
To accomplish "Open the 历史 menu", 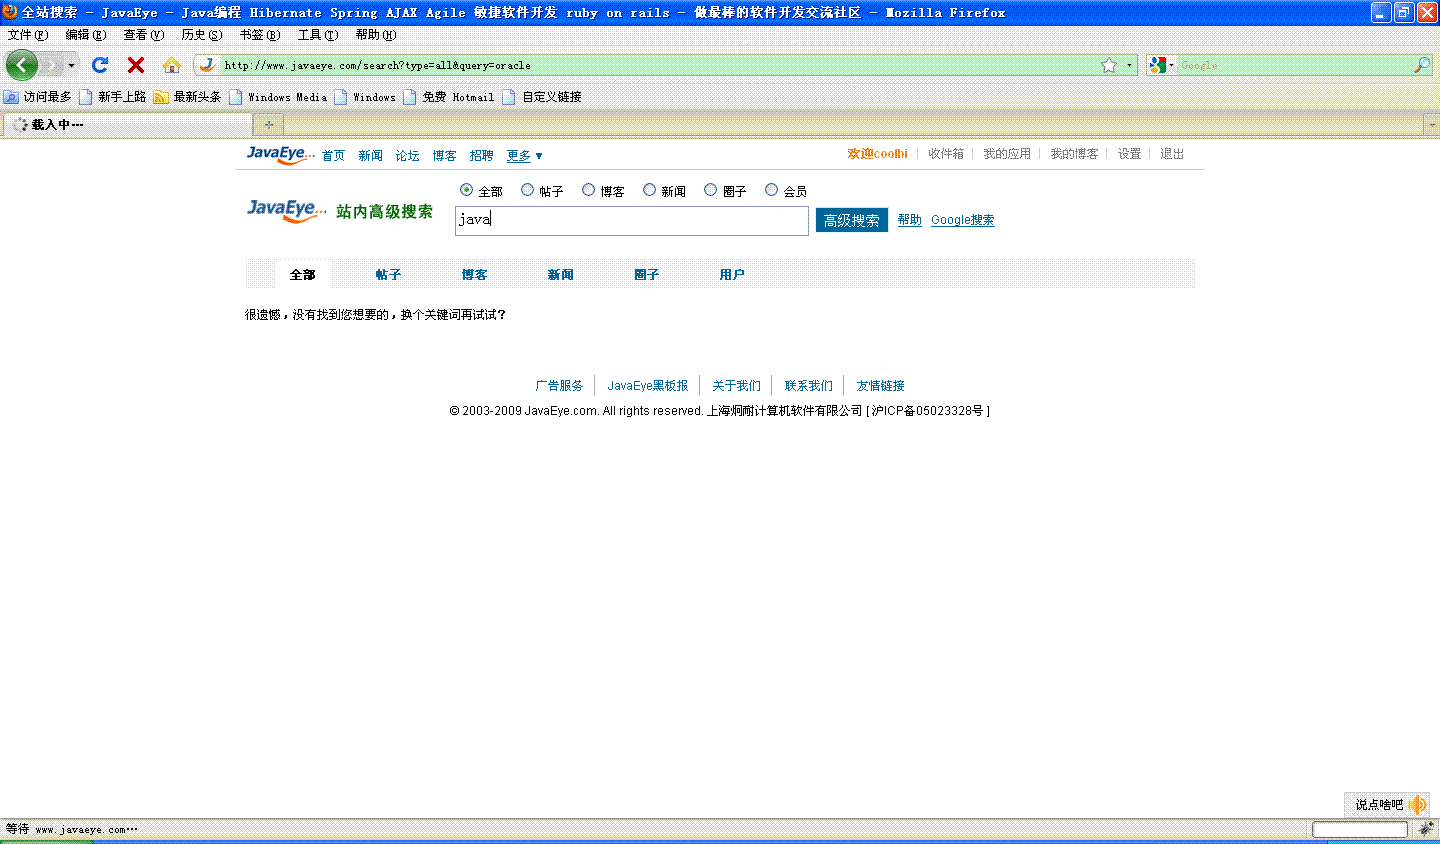I will pos(202,35).
